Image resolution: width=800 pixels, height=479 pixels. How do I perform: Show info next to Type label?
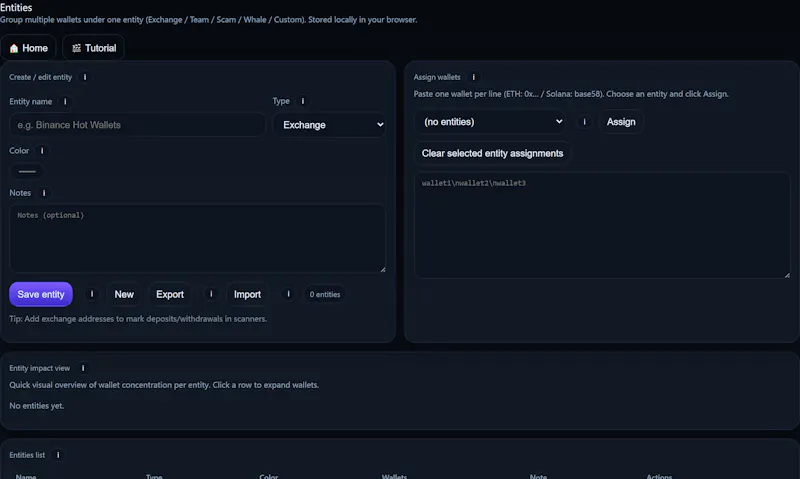point(303,101)
